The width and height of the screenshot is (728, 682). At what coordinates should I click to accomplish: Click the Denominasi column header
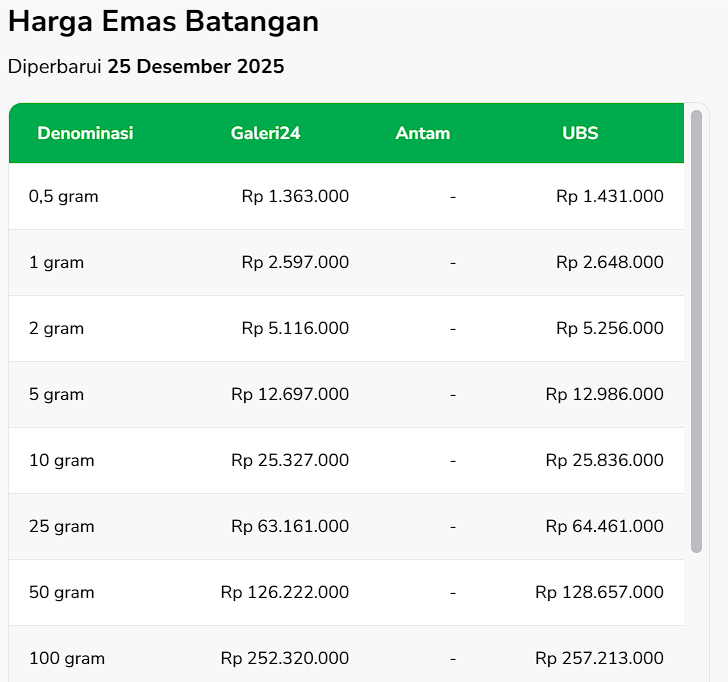click(85, 133)
